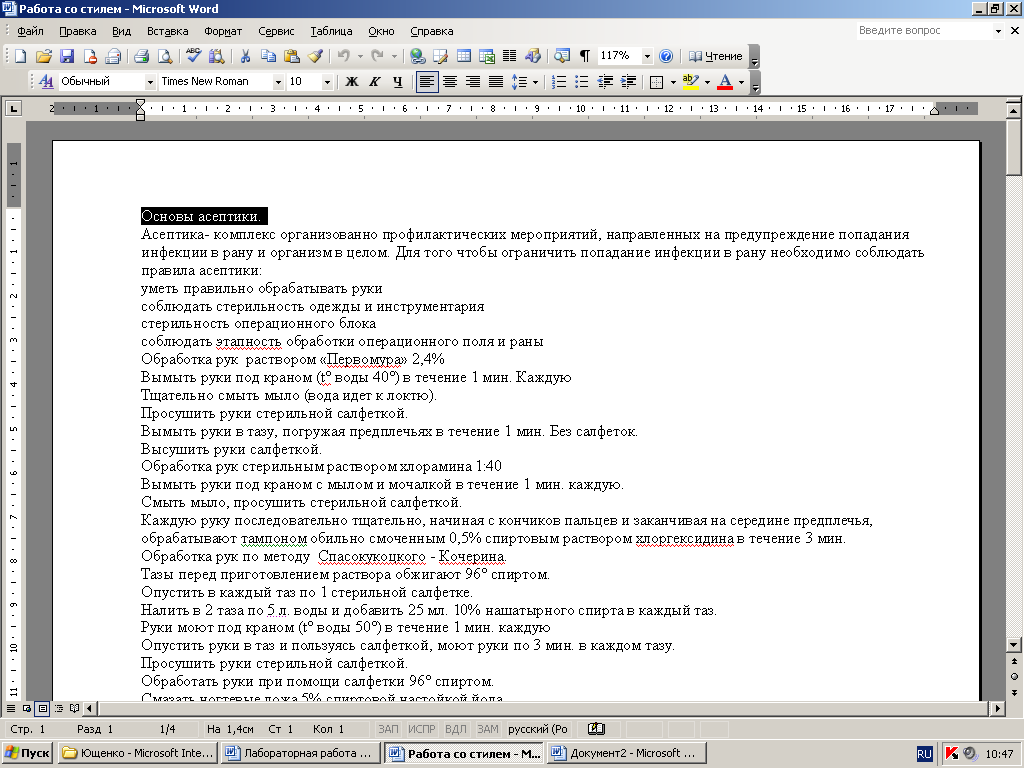
Task: Open Print Preview with the magnifier page icon
Action: point(165,56)
